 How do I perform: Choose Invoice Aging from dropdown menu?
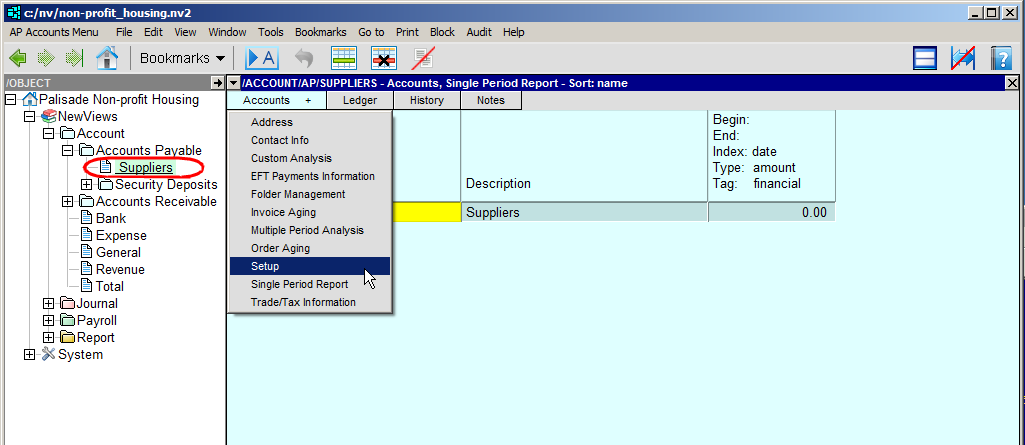tap(283, 212)
